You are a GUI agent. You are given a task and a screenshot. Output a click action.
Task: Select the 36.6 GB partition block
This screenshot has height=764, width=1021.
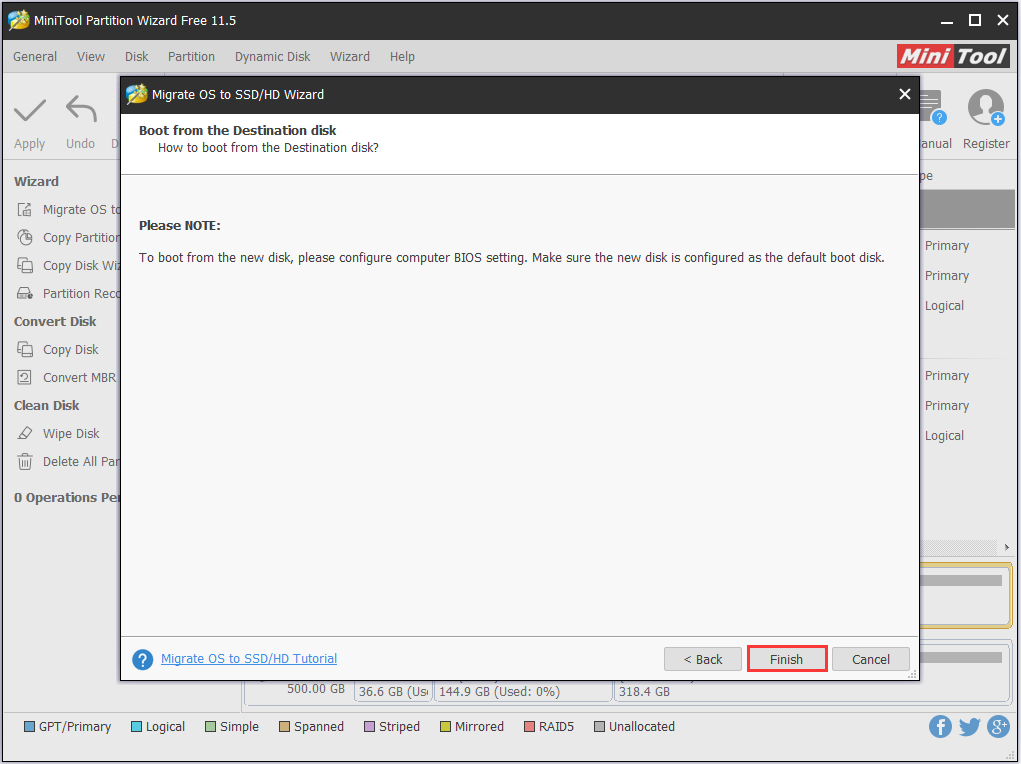point(393,691)
